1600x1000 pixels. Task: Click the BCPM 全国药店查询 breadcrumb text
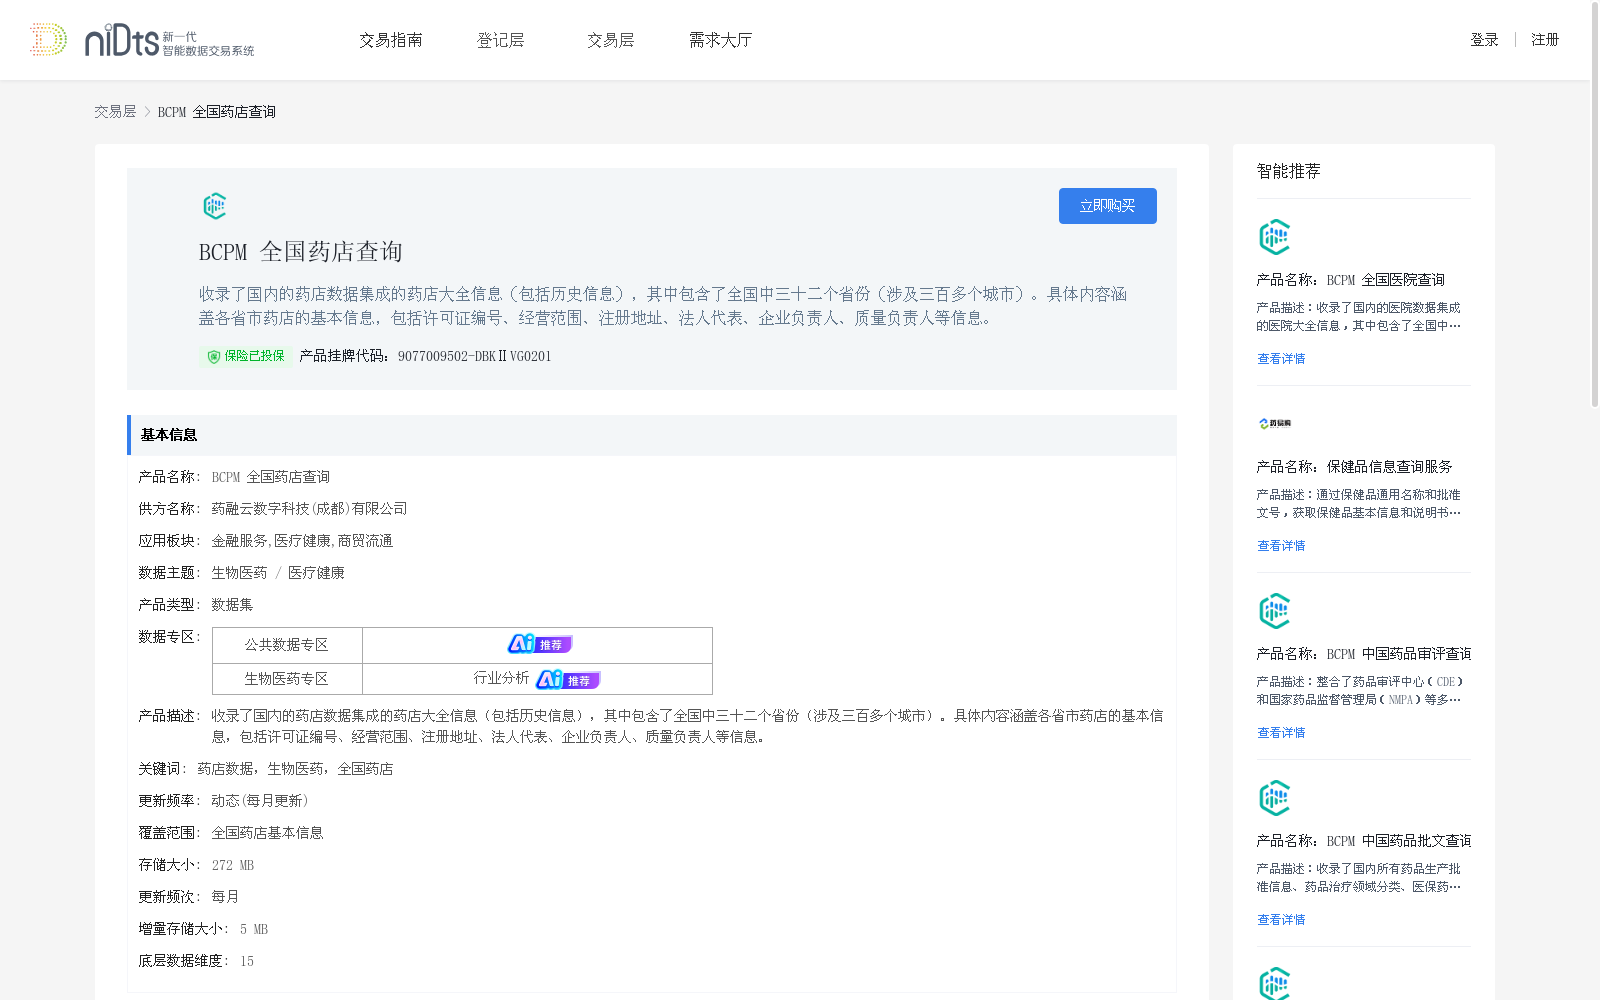coord(217,112)
